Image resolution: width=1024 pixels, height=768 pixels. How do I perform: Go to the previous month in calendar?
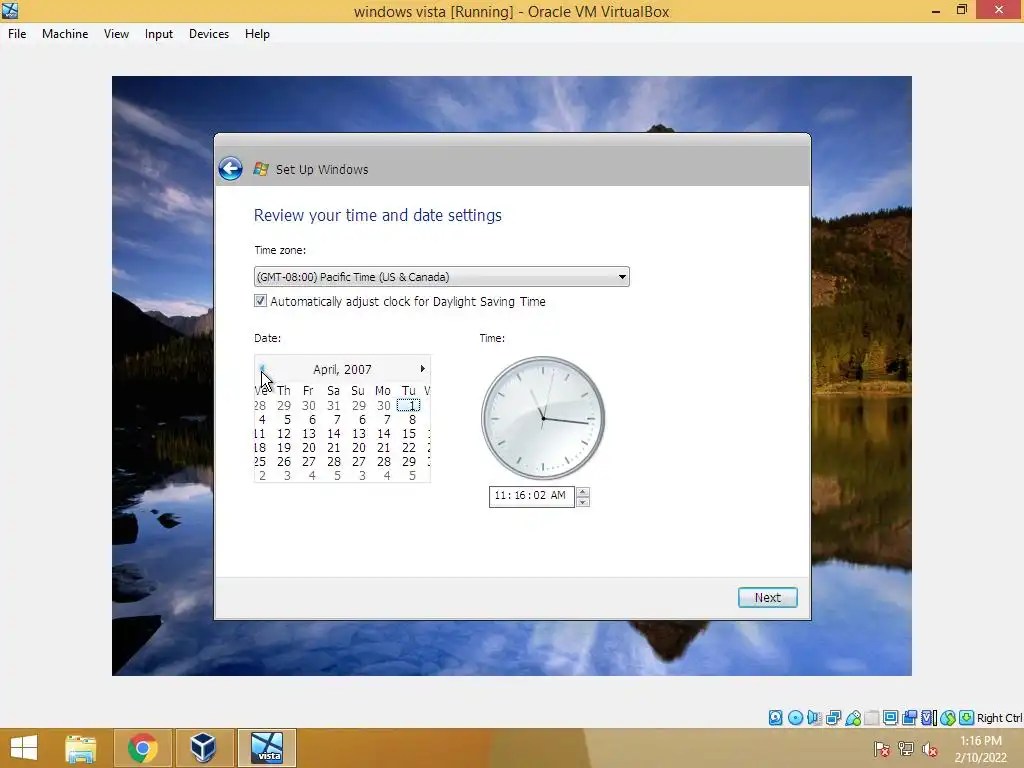tap(262, 369)
